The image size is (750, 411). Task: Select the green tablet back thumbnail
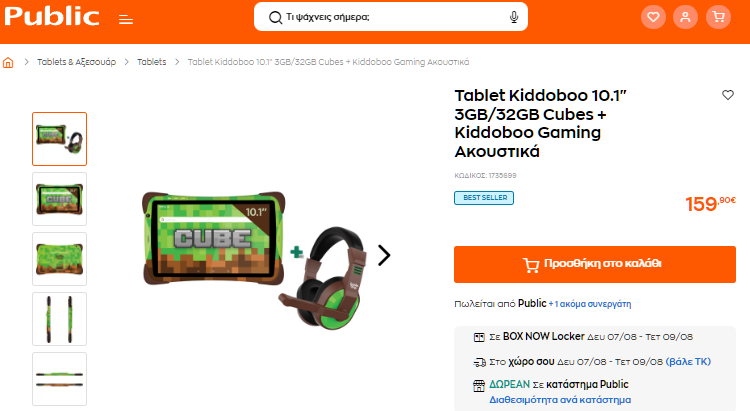(x=59, y=259)
